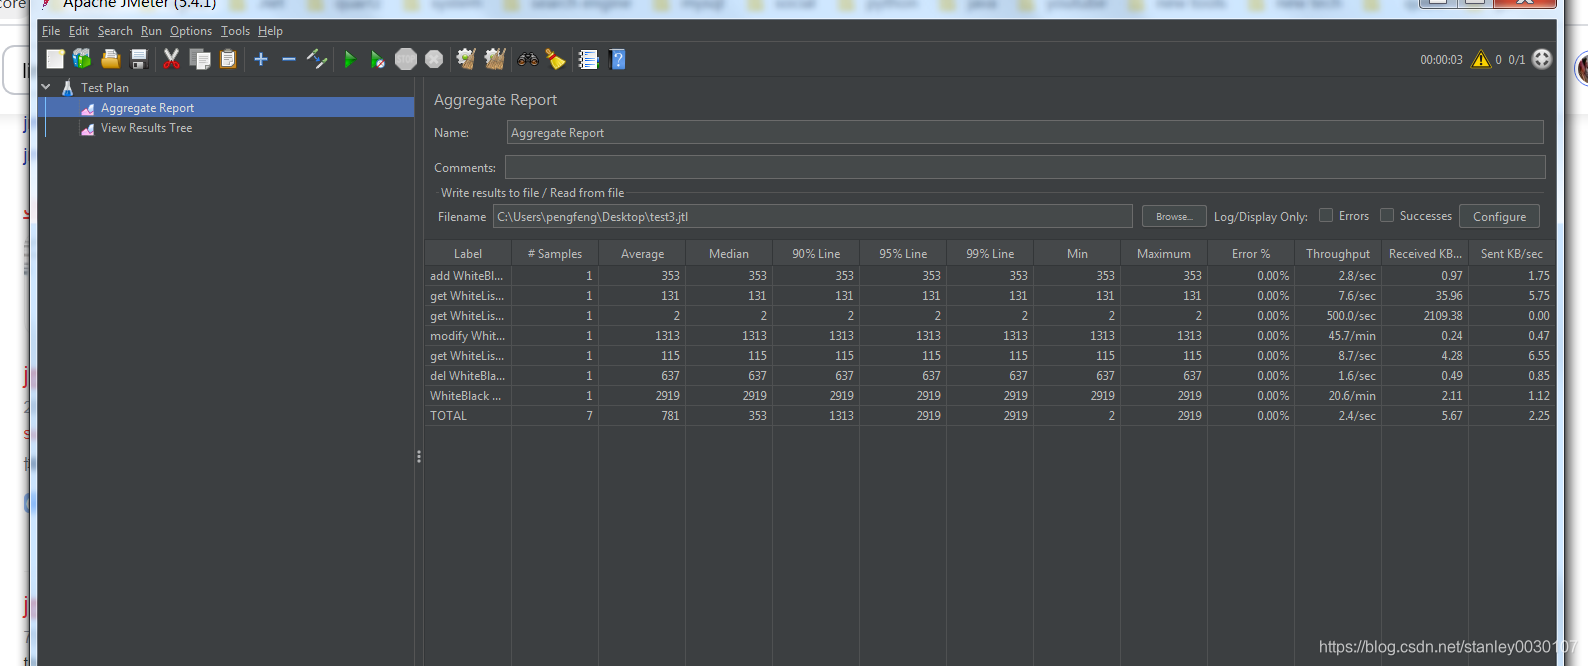Open search with binoculars icon
Image resolution: width=1588 pixels, height=666 pixels.
528,60
